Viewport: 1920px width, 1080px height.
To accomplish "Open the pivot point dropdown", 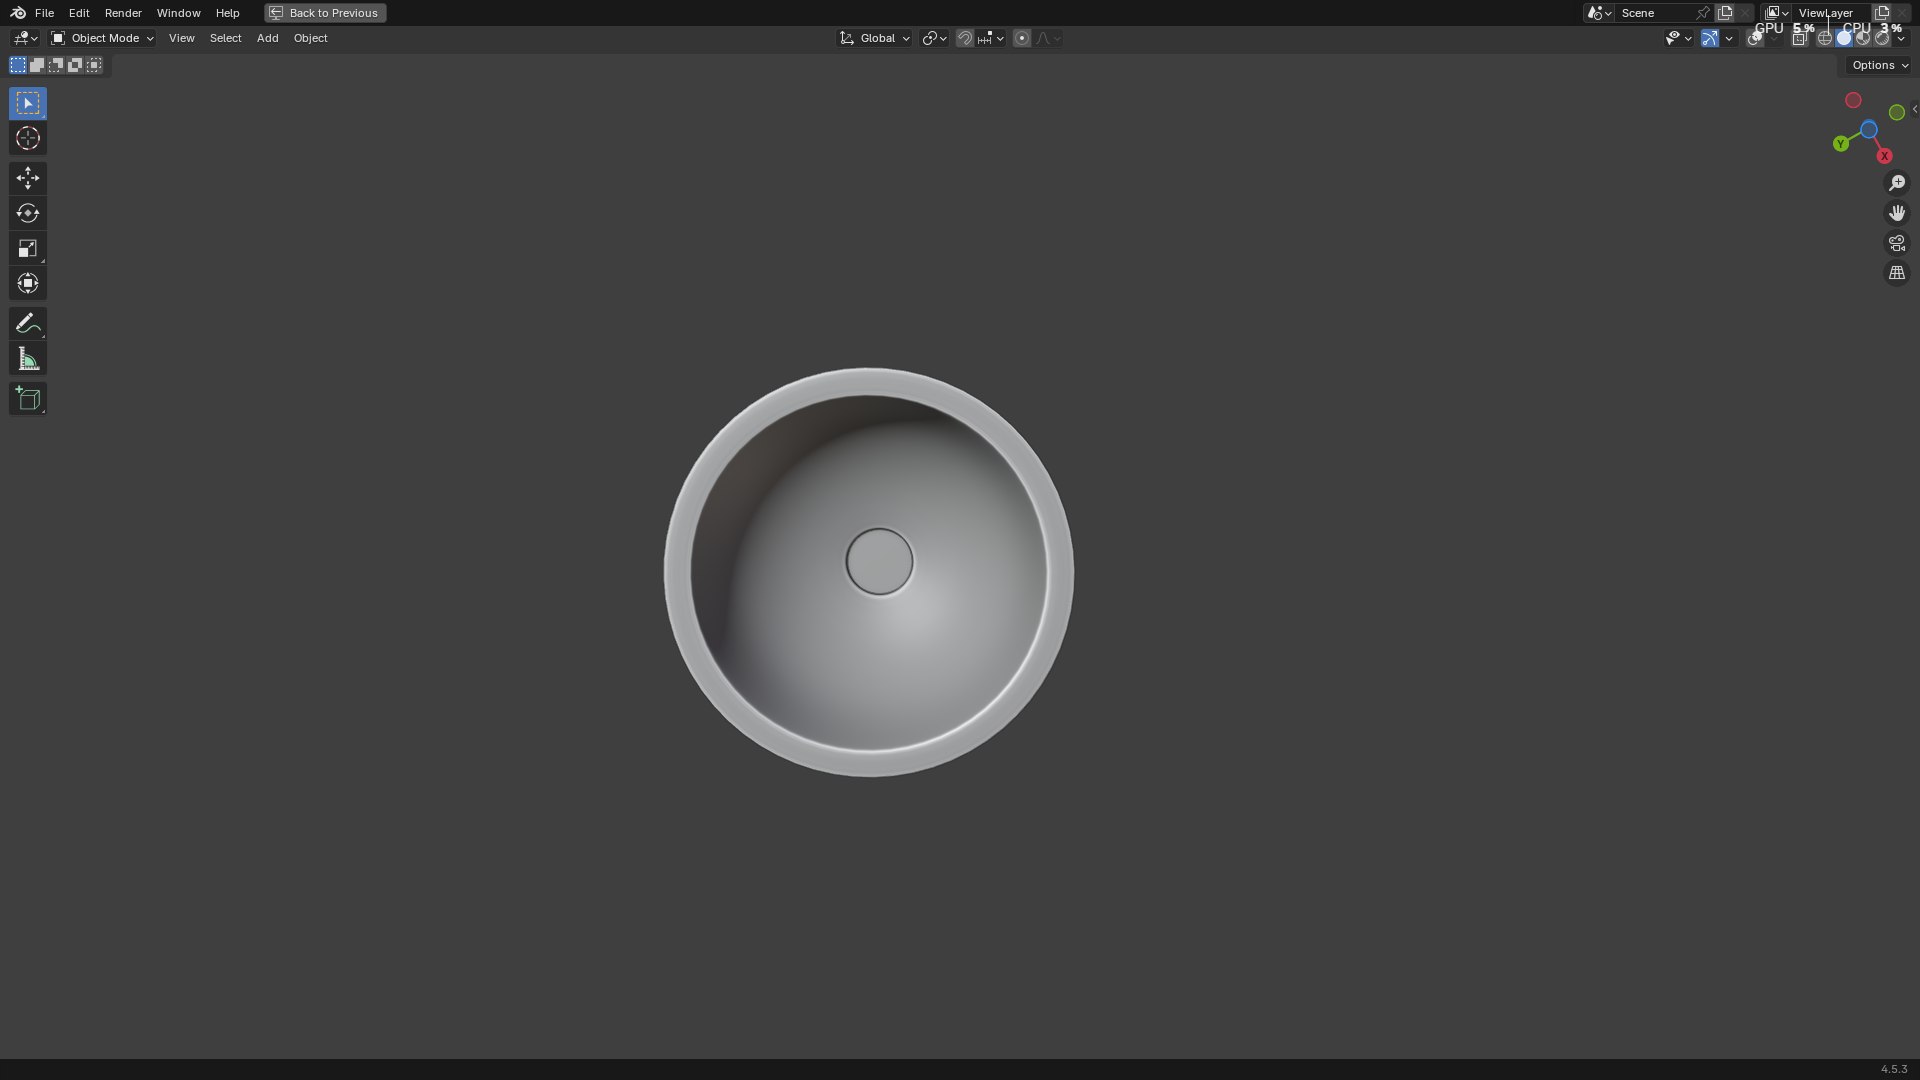I will pos(934,38).
